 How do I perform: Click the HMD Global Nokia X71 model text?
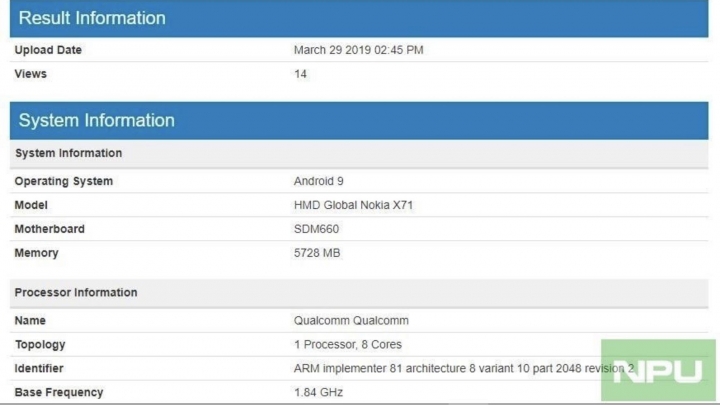coord(354,205)
